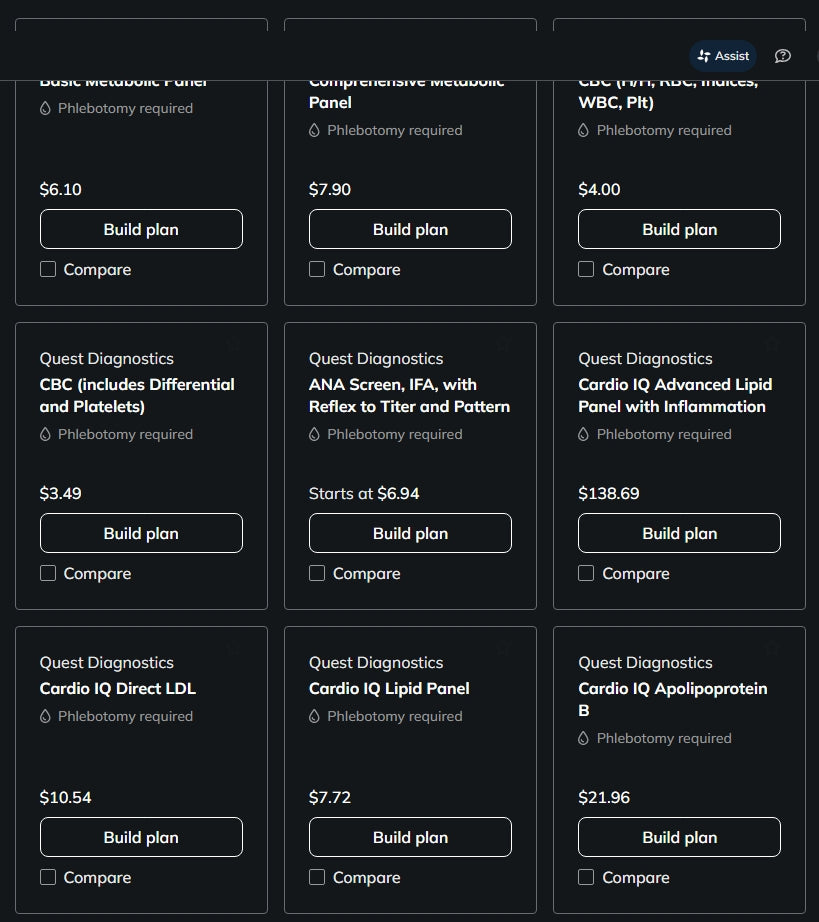This screenshot has width=819, height=922.
Task: Star the Cardio IQ Lipid Panel card
Action: pyautogui.click(x=502, y=648)
